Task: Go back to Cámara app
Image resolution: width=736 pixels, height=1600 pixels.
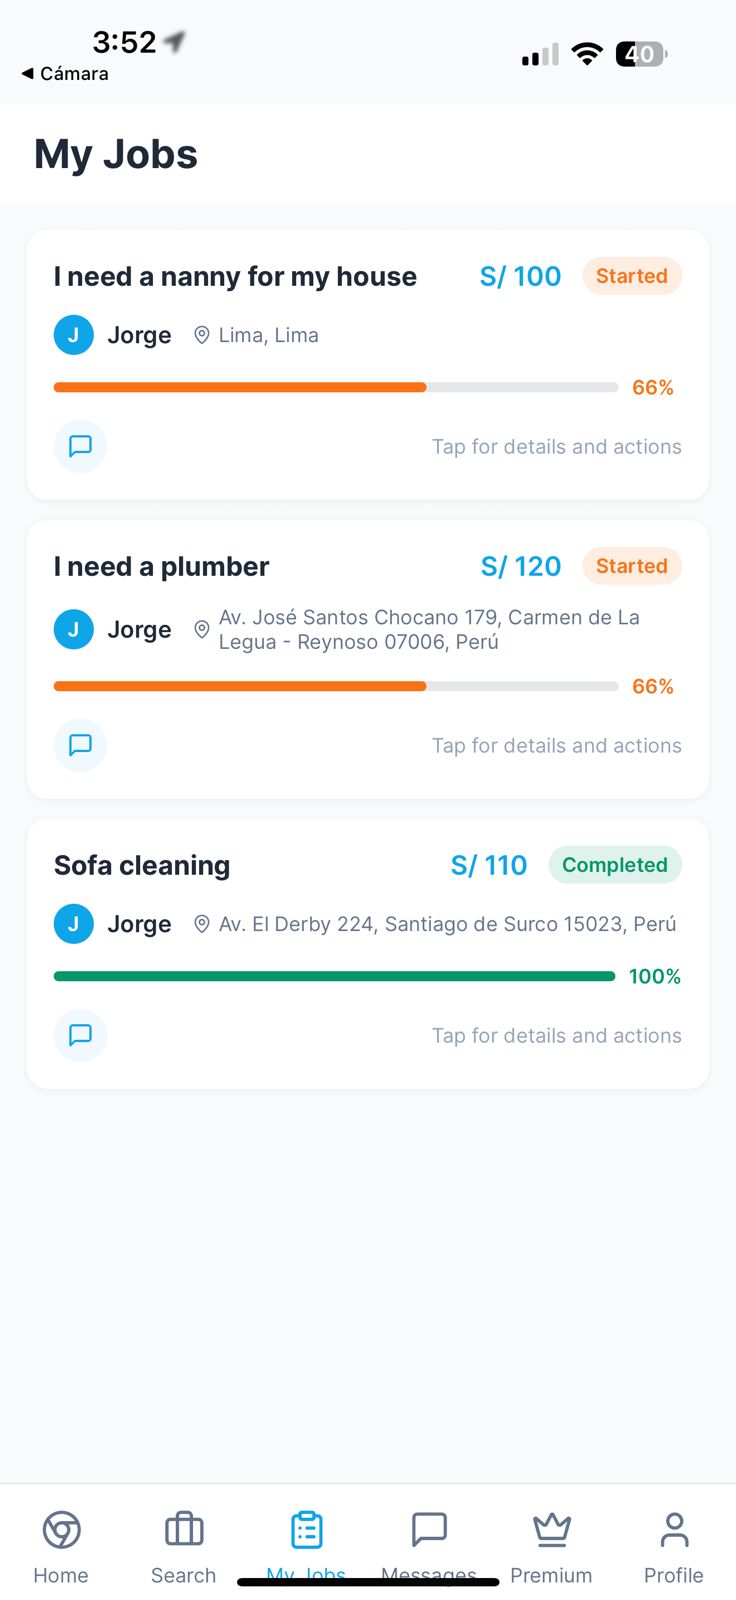Action: (65, 73)
